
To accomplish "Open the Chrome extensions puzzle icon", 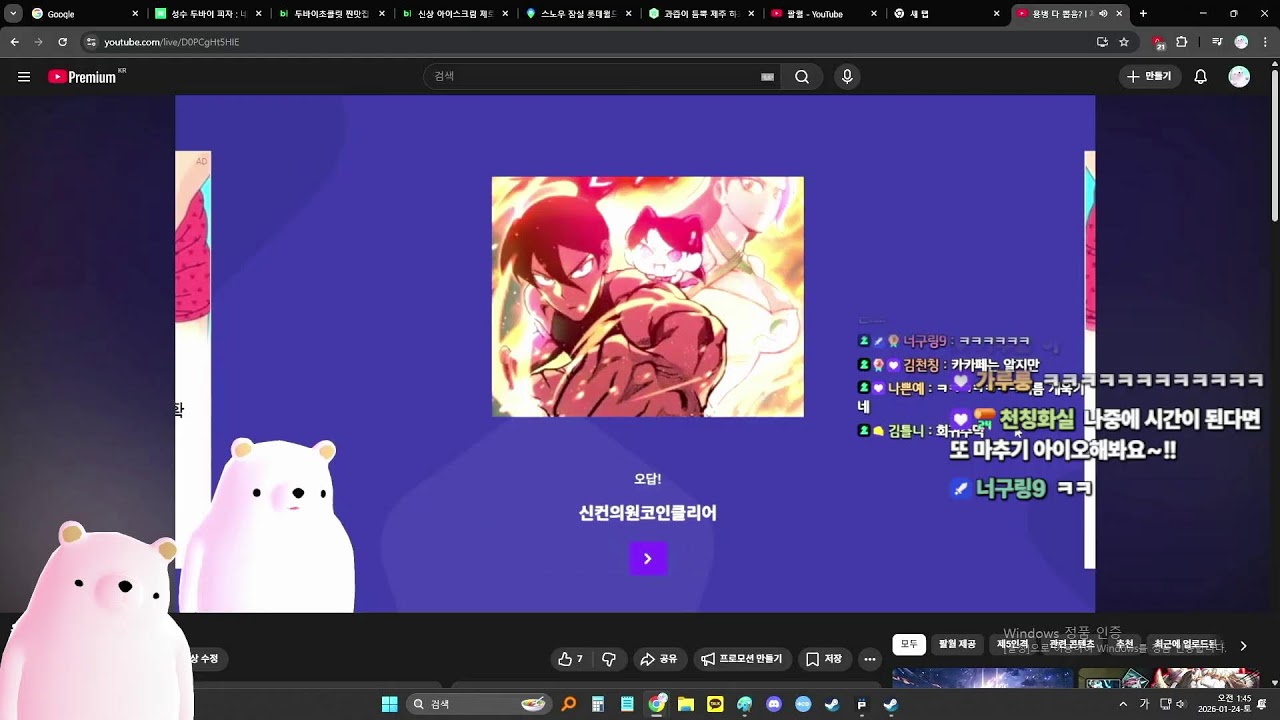I will 1181,42.
